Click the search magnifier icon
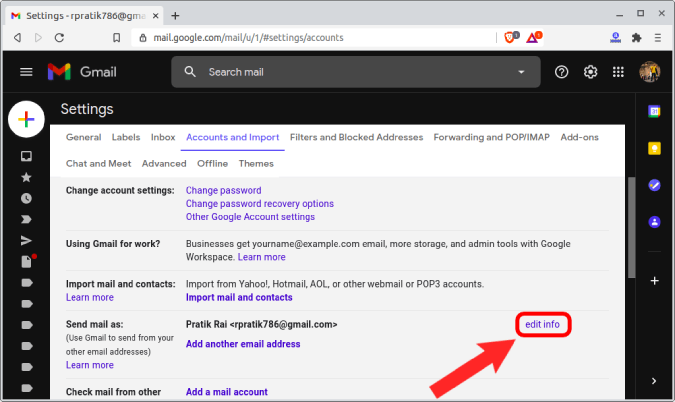This screenshot has width=675, height=402. [x=190, y=72]
